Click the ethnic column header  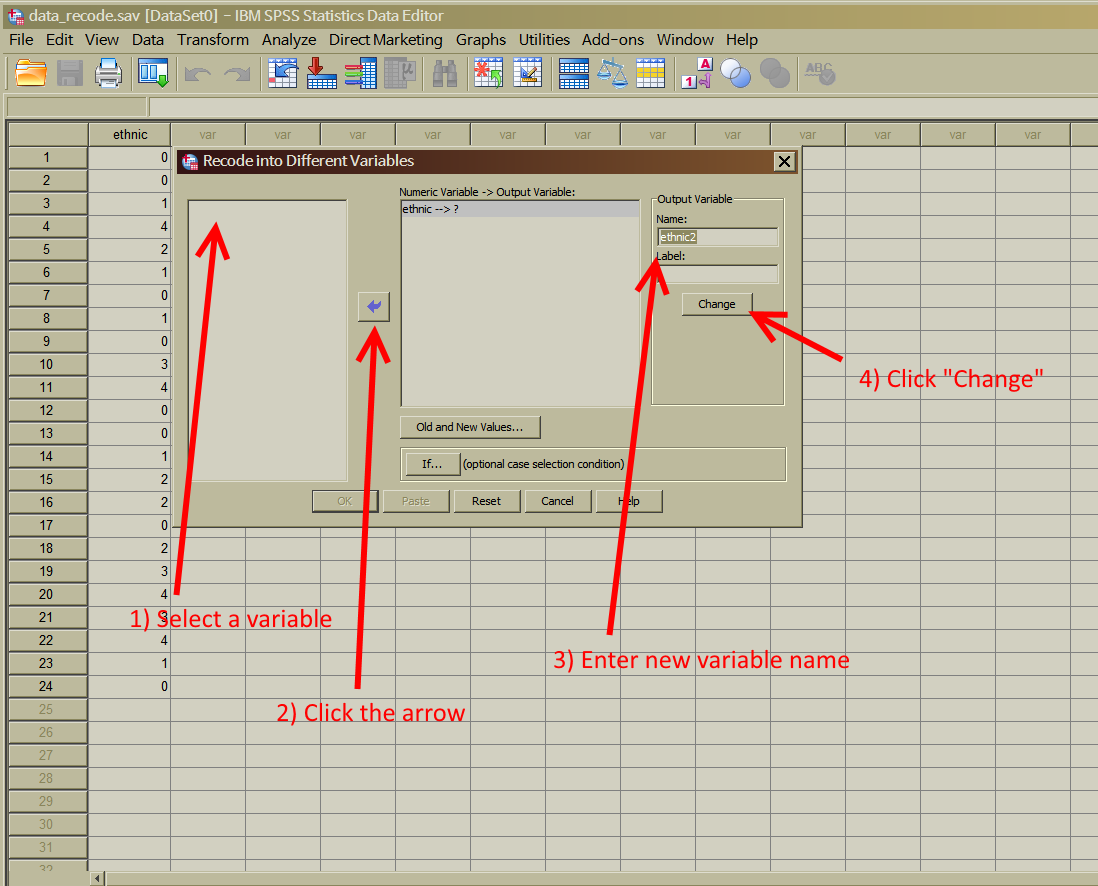pos(130,134)
